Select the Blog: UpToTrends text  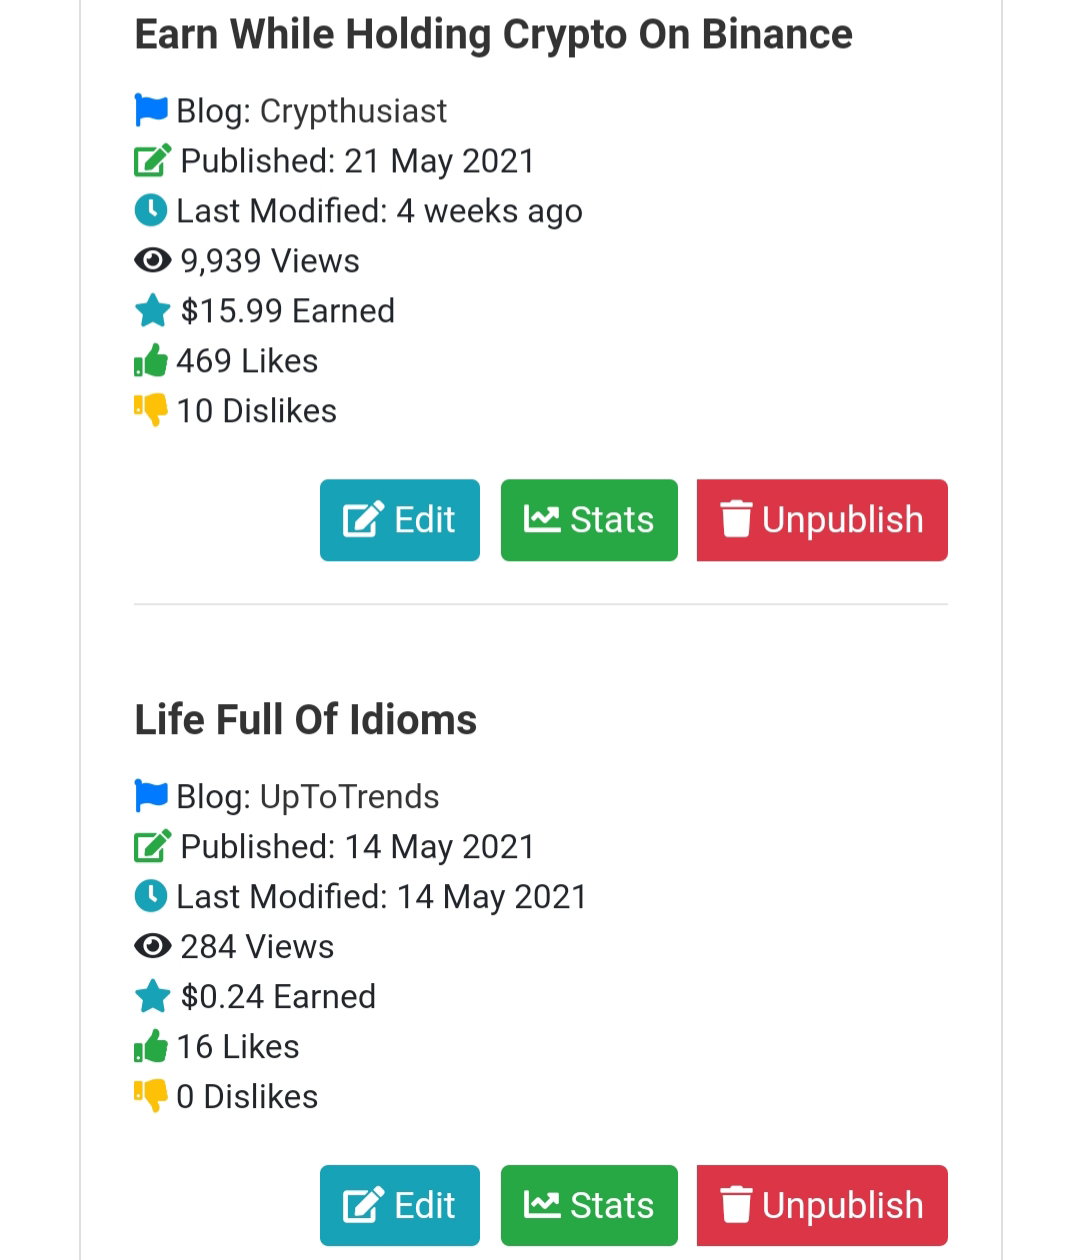pyautogui.click(x=308, y=797)
